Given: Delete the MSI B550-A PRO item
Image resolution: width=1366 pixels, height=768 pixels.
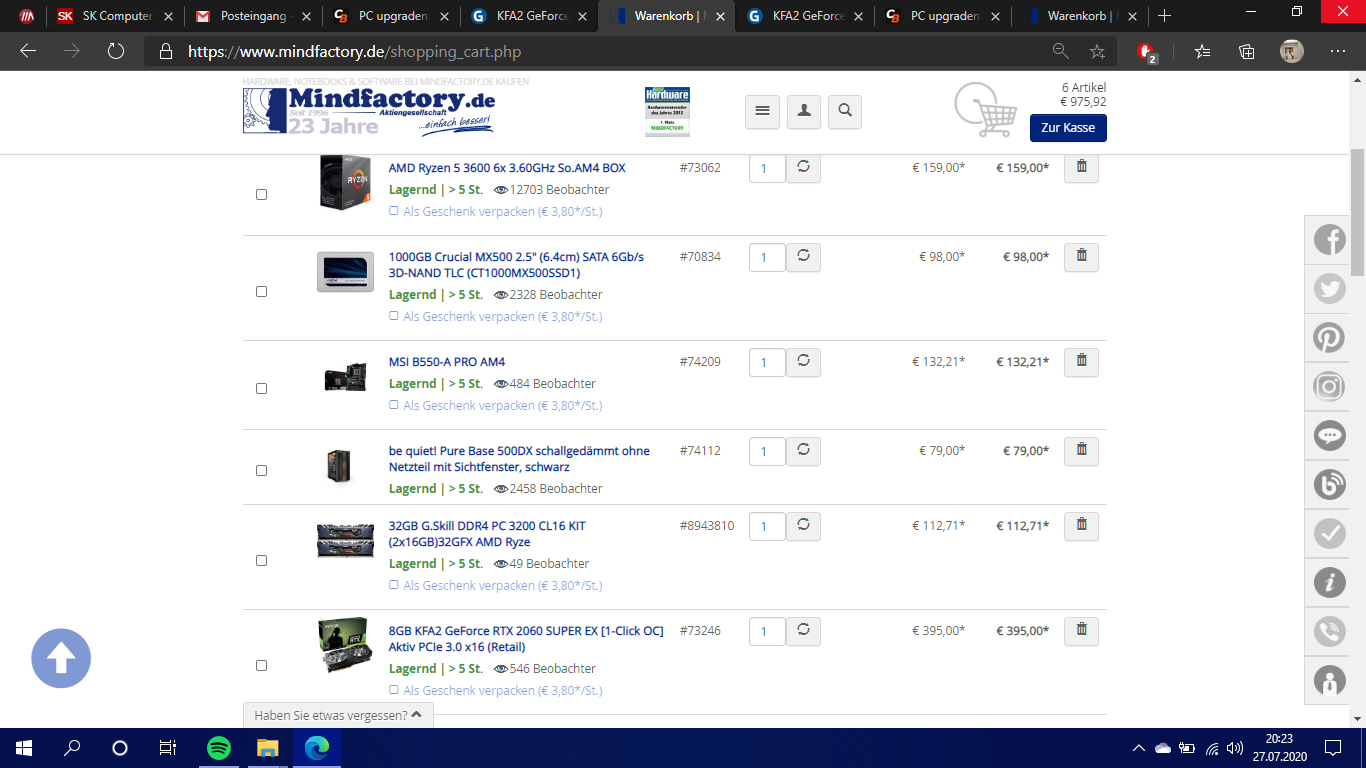Looking at the screenshot, I should (x=1081, y=362).
